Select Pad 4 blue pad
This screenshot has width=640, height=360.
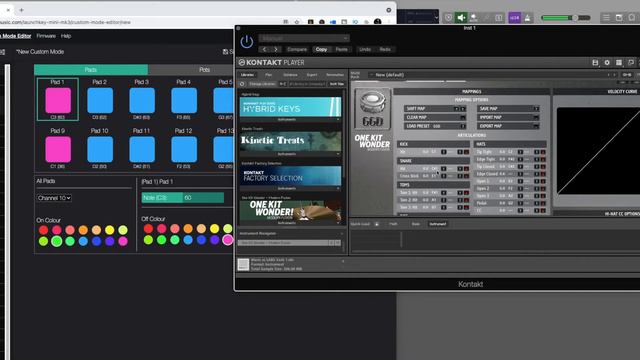[x=184, y=100]
